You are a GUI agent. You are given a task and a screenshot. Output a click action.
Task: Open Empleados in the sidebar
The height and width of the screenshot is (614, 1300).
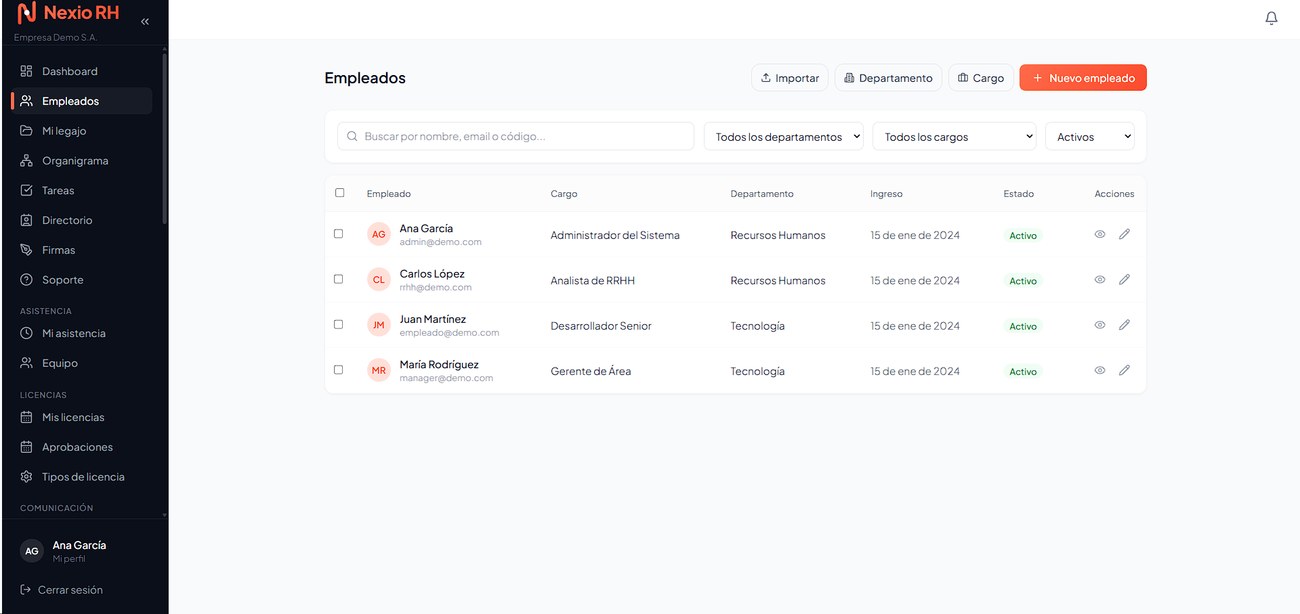pyautogui.click(x=82, y=101)
